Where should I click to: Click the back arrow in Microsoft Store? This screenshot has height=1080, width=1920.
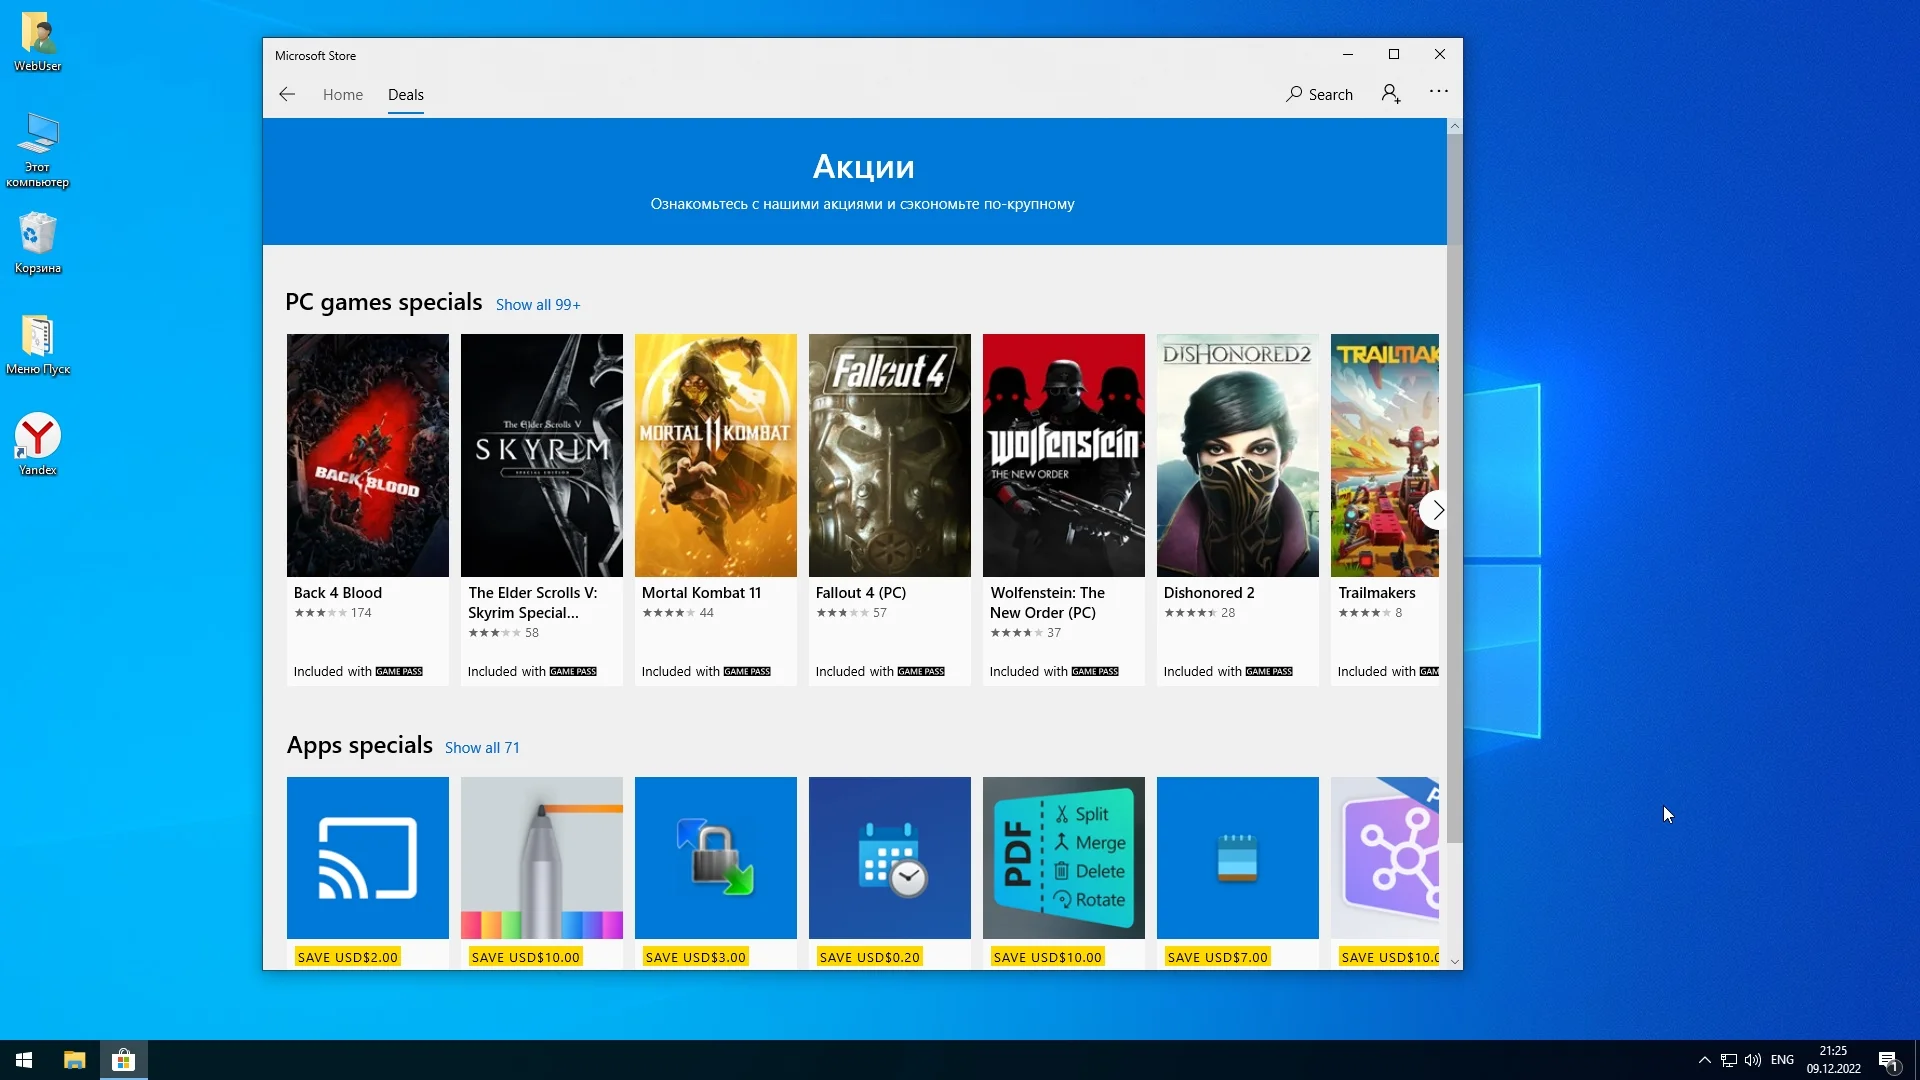pos(287,94)
